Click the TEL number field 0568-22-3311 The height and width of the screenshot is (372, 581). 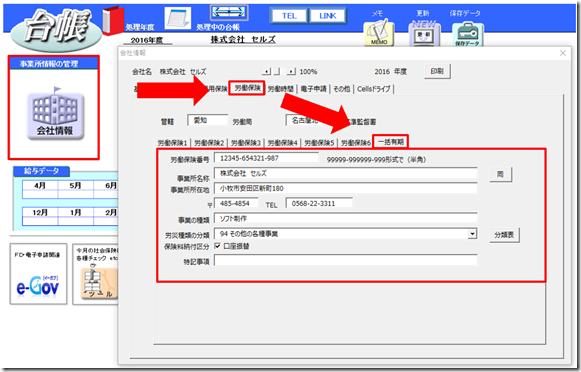[x=319, y=203]
